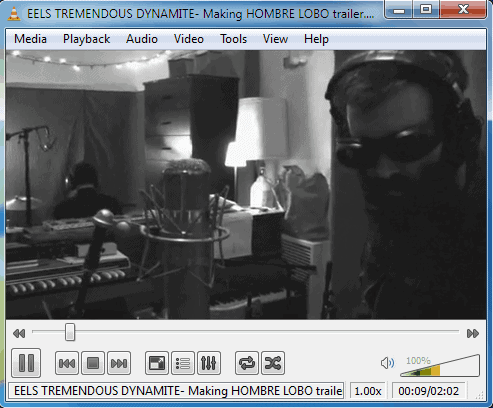The height and width of the screenshot is (408, 493).
Task: Show the playlist panel
Action: (x=183, y=363)
